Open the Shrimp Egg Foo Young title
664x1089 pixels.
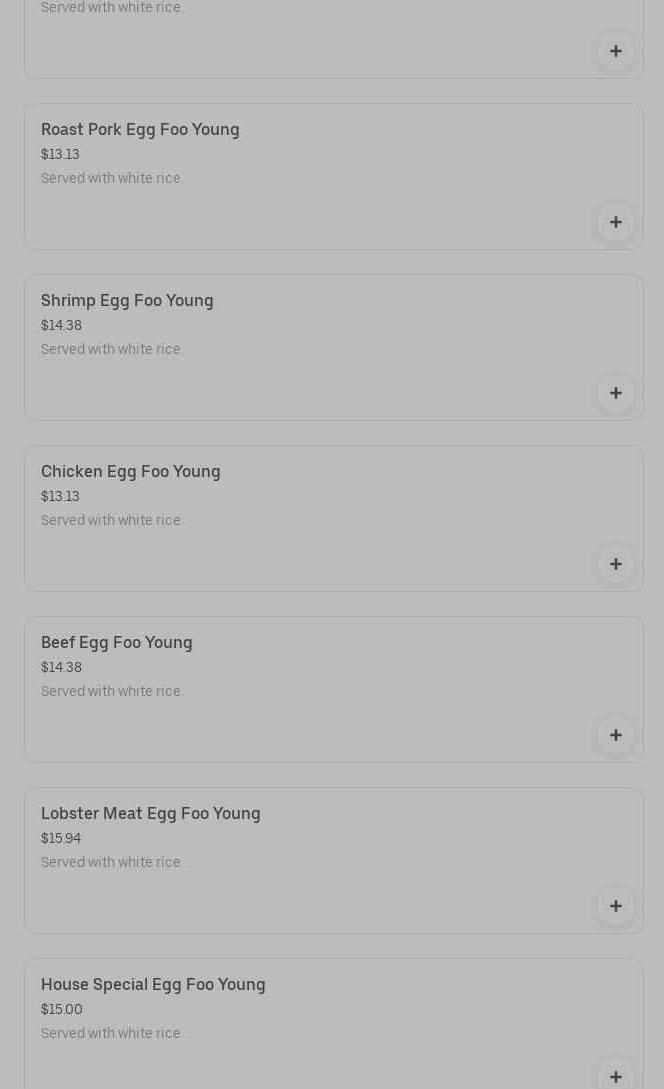(127, 300)
